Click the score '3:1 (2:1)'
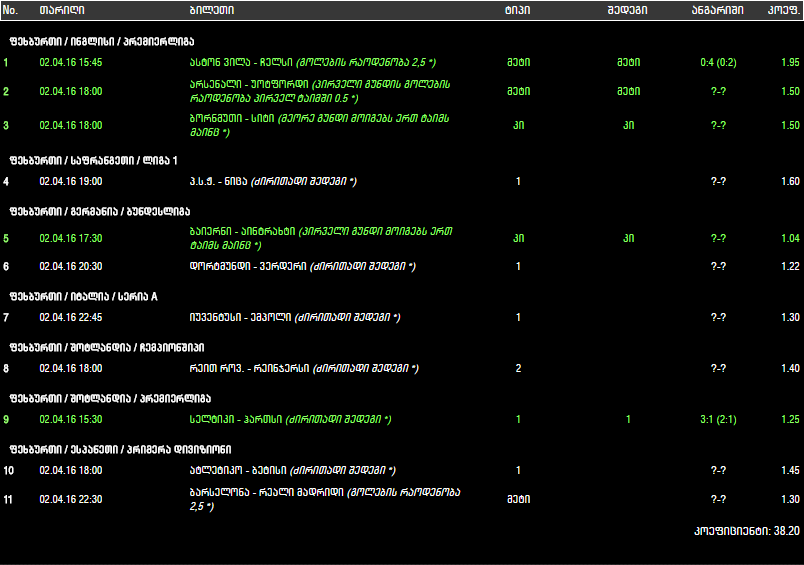This screenshot has height=565, width=804. tap(718, 419)
